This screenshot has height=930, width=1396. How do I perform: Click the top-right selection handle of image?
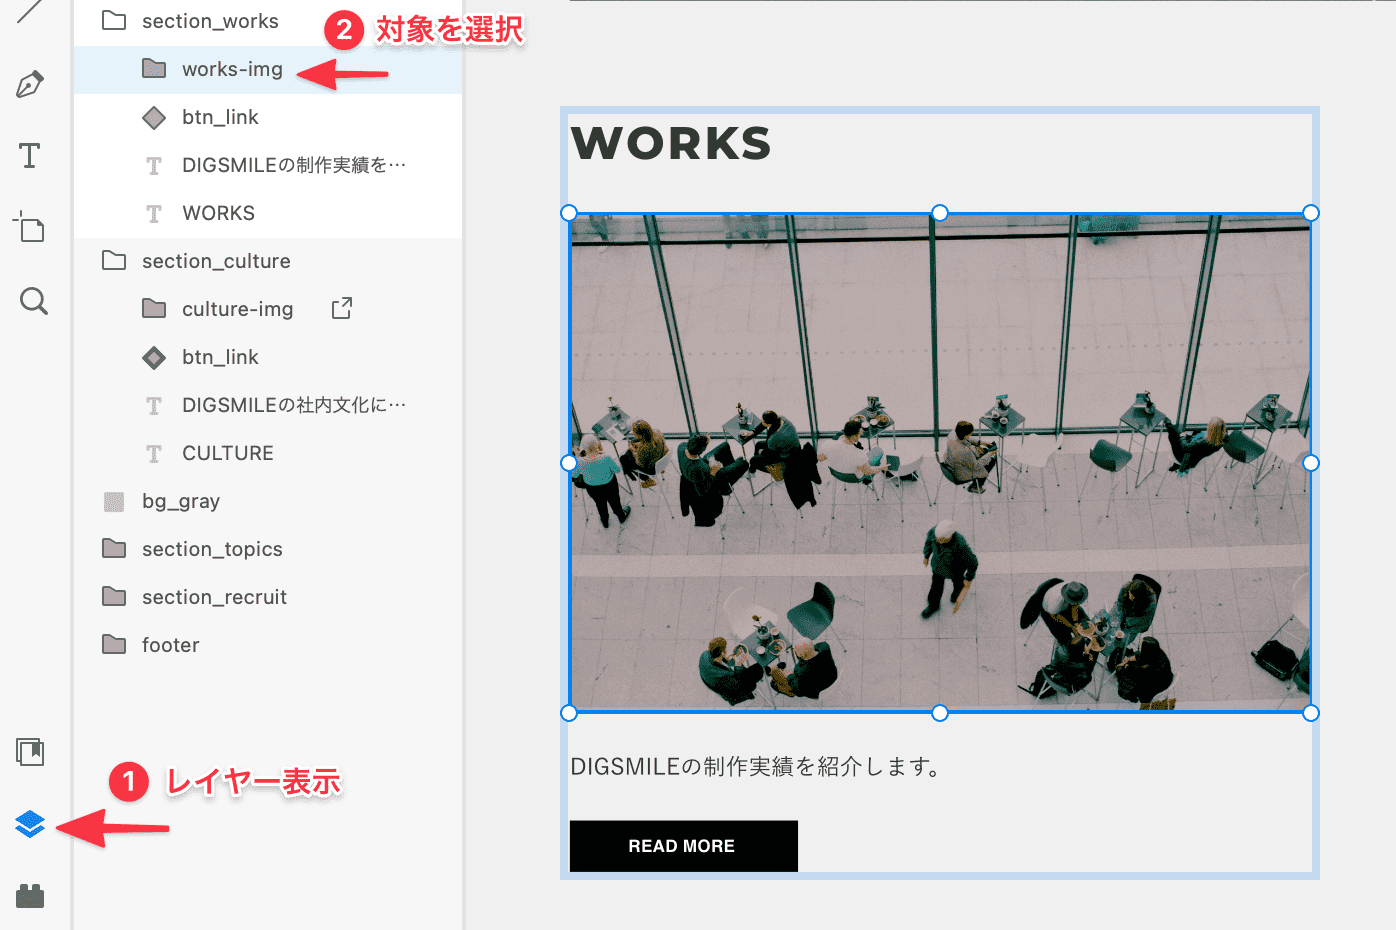1311,213
